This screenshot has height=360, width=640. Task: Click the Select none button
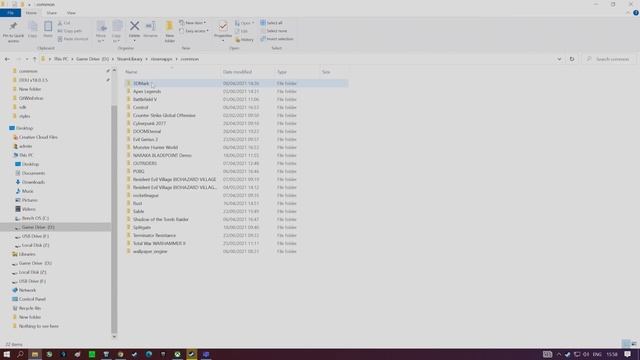[273, 31]
